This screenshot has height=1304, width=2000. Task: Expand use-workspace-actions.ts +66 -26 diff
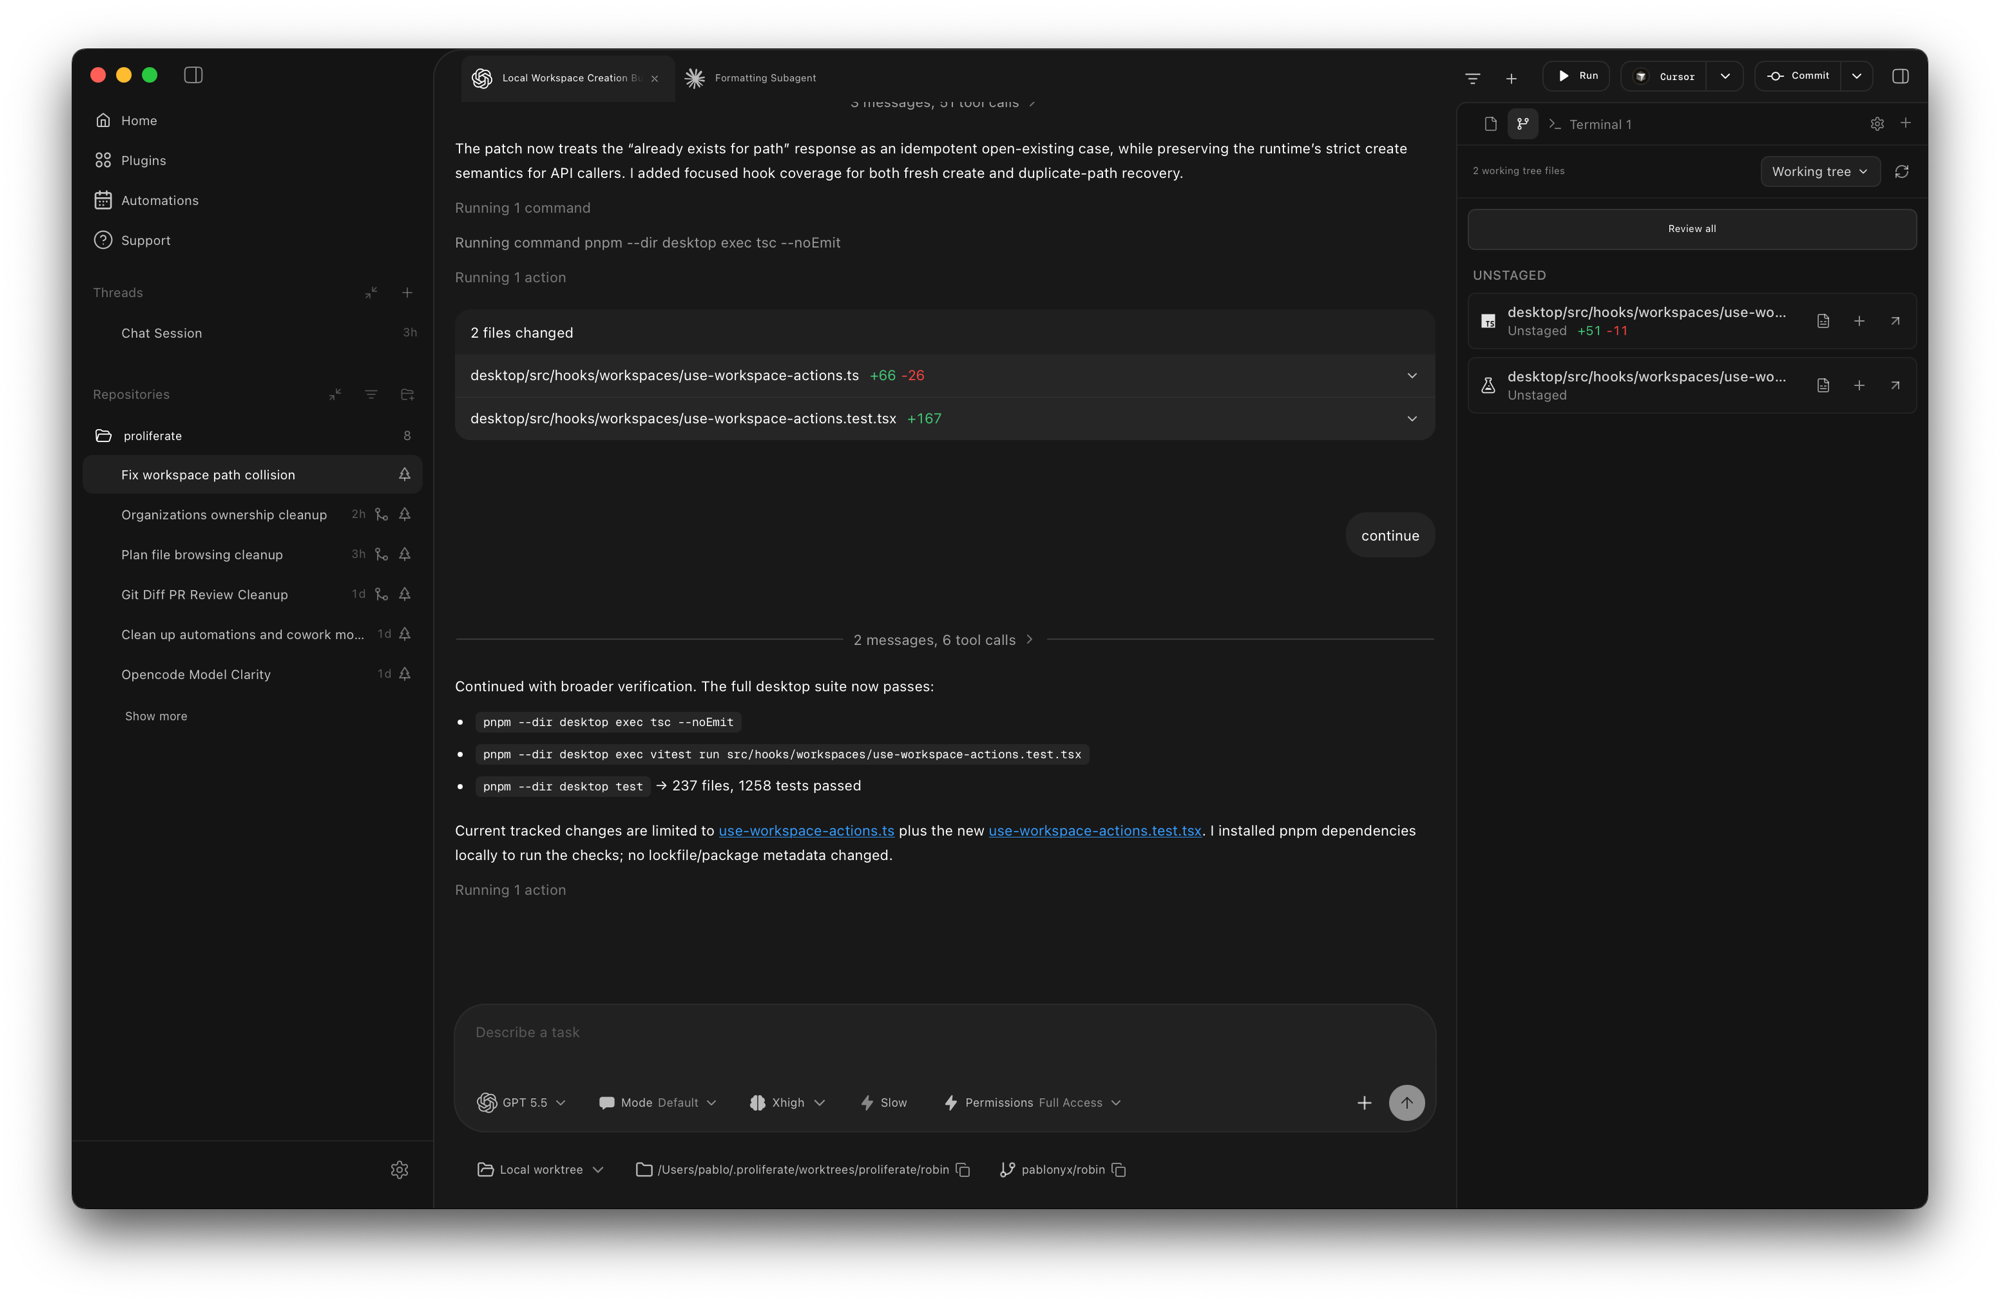[1412, 376]
